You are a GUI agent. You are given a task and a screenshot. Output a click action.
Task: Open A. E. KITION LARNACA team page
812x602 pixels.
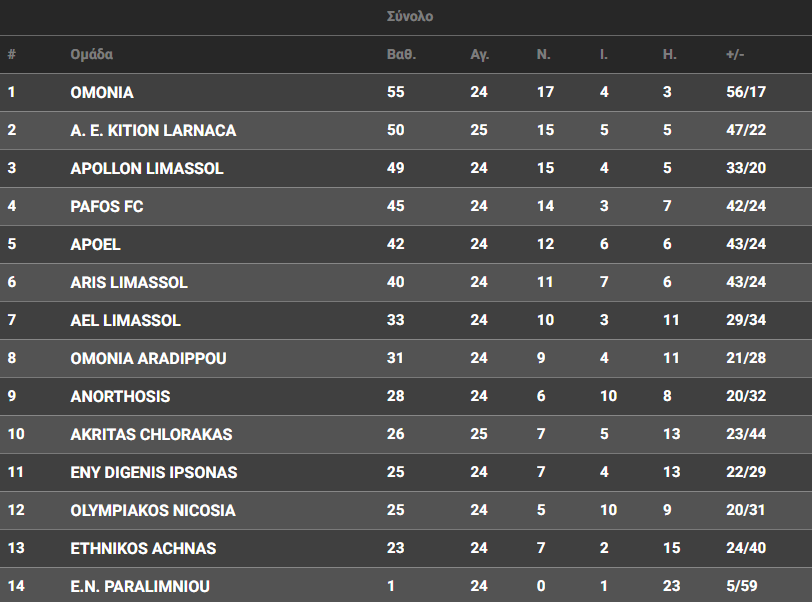(x=153, y=131)
